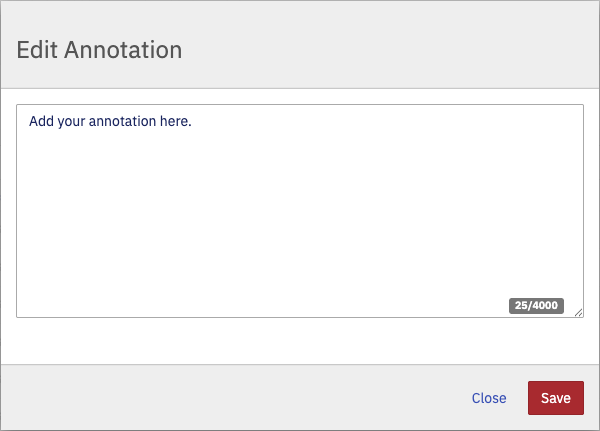Place cursor in "Add your annotation here." text
Image resolution: width=600 pixels, height=431 pixels.
tap(110, 122)
